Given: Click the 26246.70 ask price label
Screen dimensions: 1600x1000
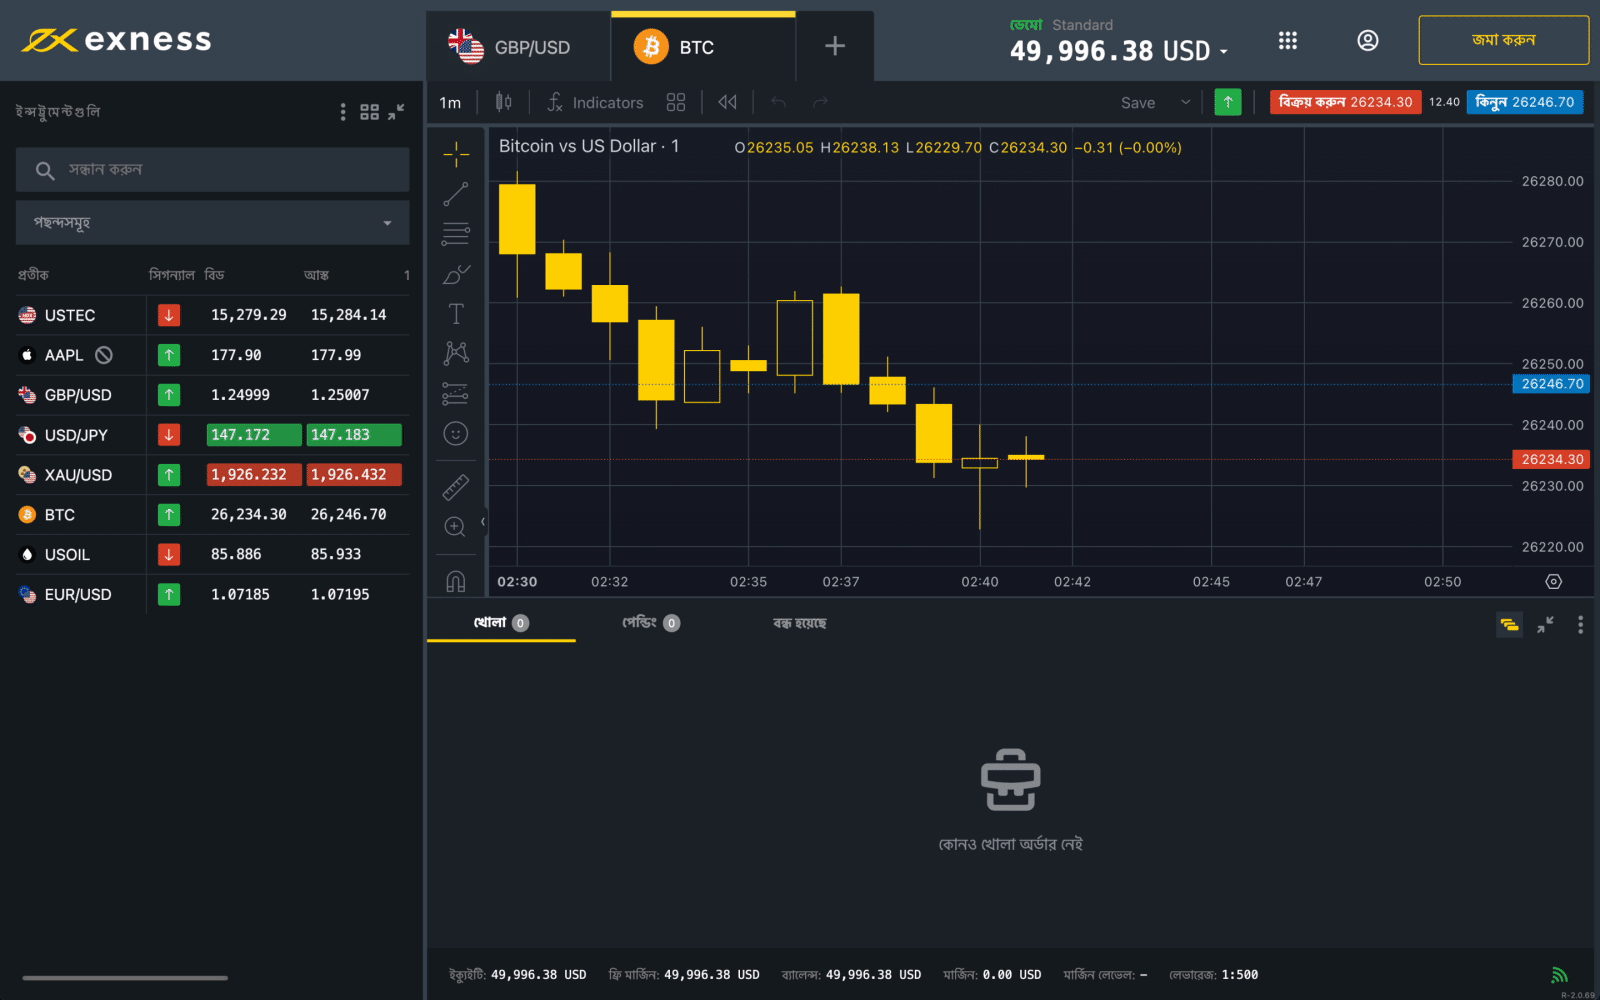Looking at the screenshot, I should (x=1551, y=384).
